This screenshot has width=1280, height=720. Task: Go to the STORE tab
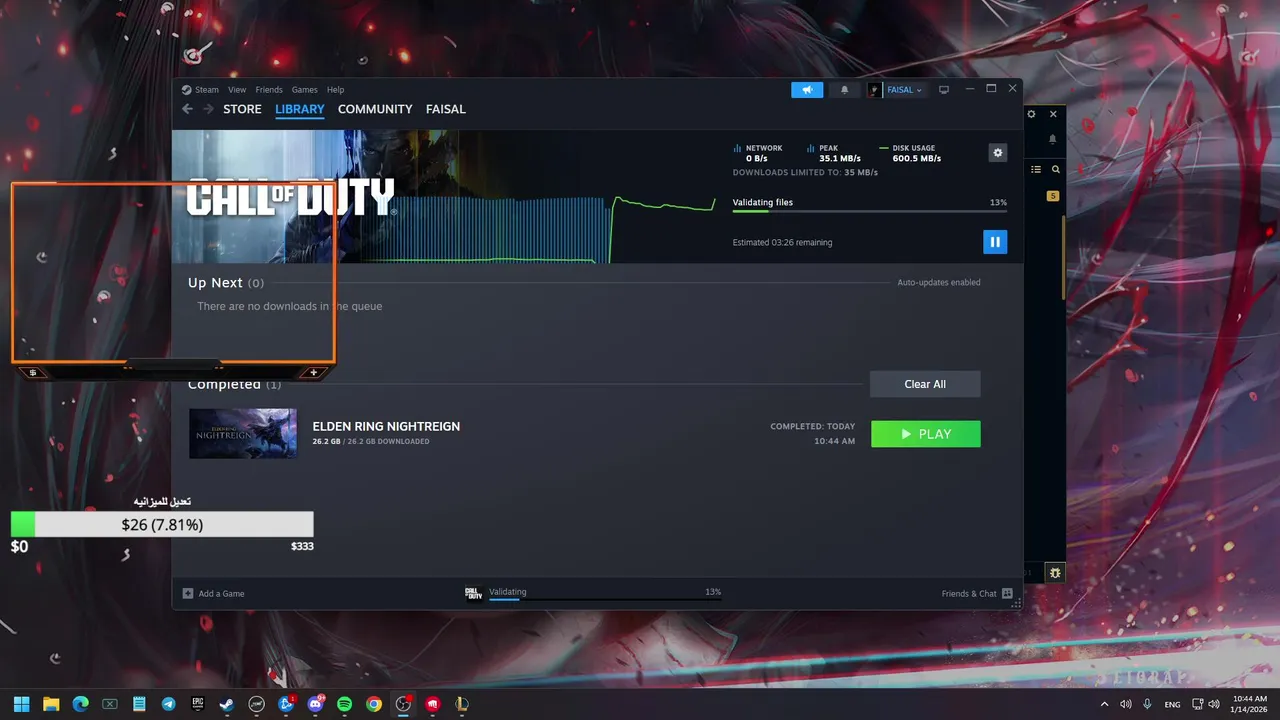coord(242,109)
